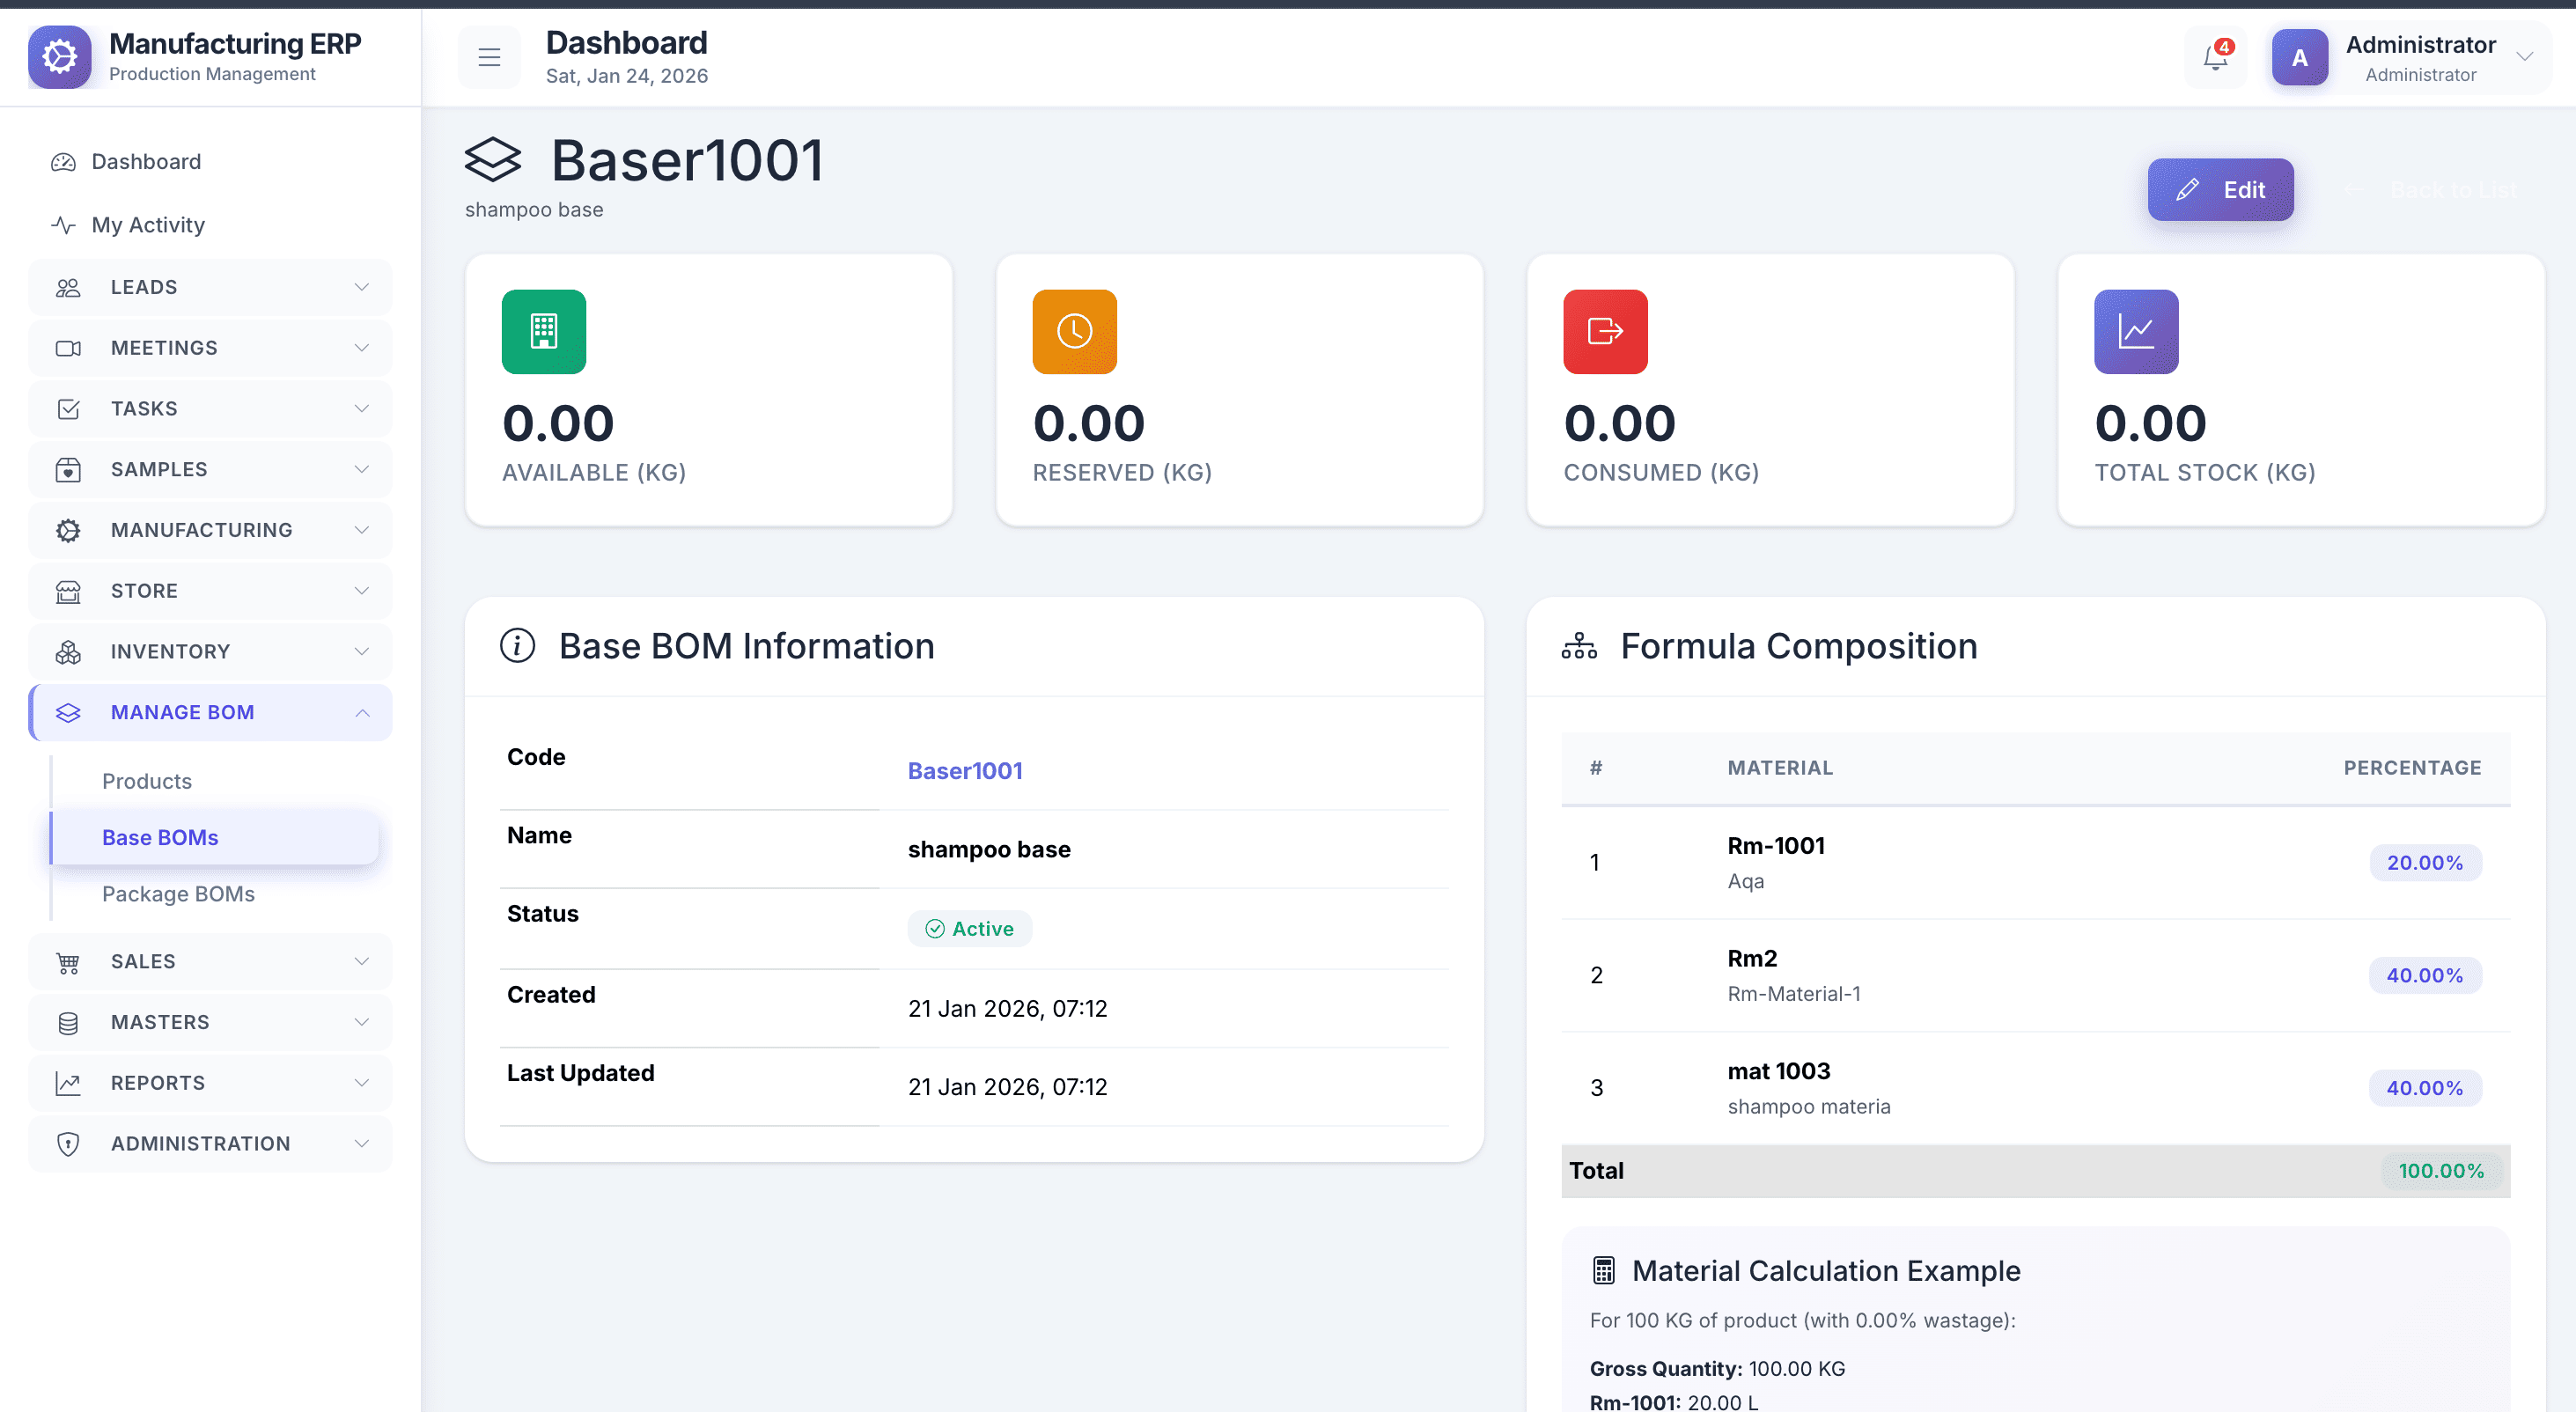
Task: Click the Edit button
Action: (2220, 190)
